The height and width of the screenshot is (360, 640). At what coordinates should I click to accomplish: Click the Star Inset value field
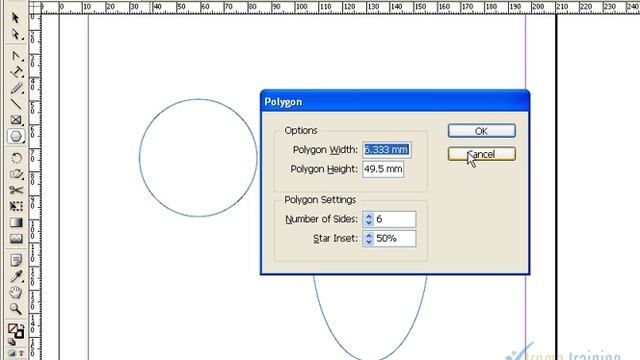[x=395, y=238]
